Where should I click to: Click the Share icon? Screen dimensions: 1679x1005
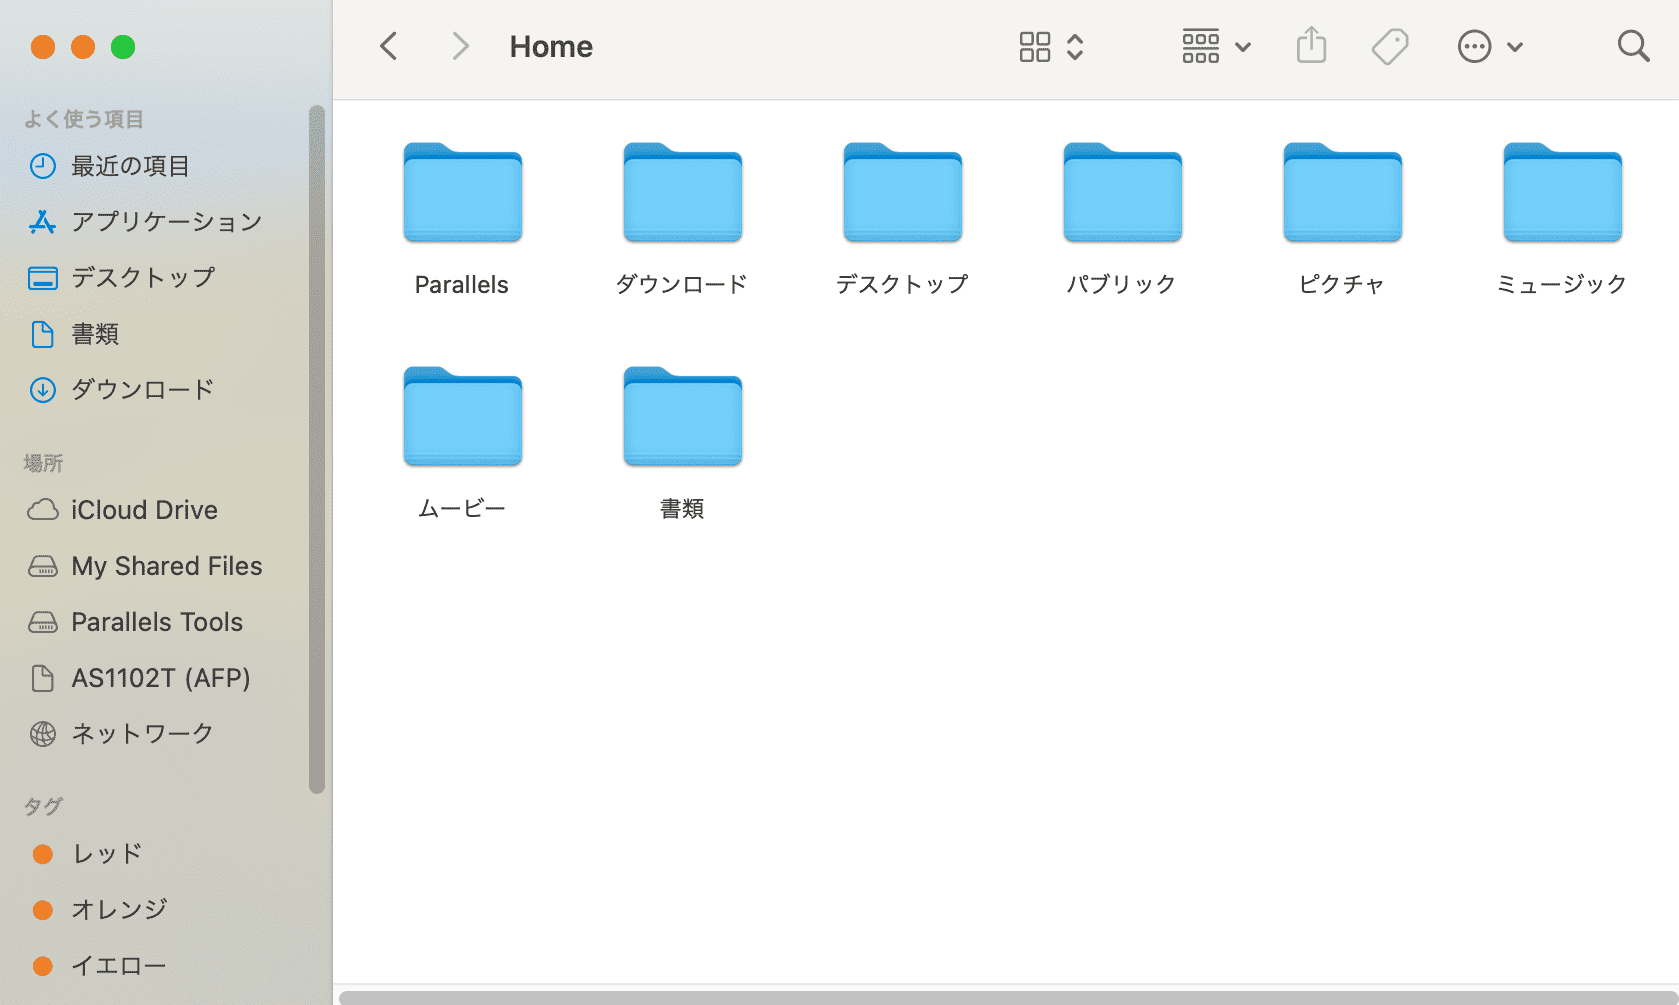(x=1311, y=46)
